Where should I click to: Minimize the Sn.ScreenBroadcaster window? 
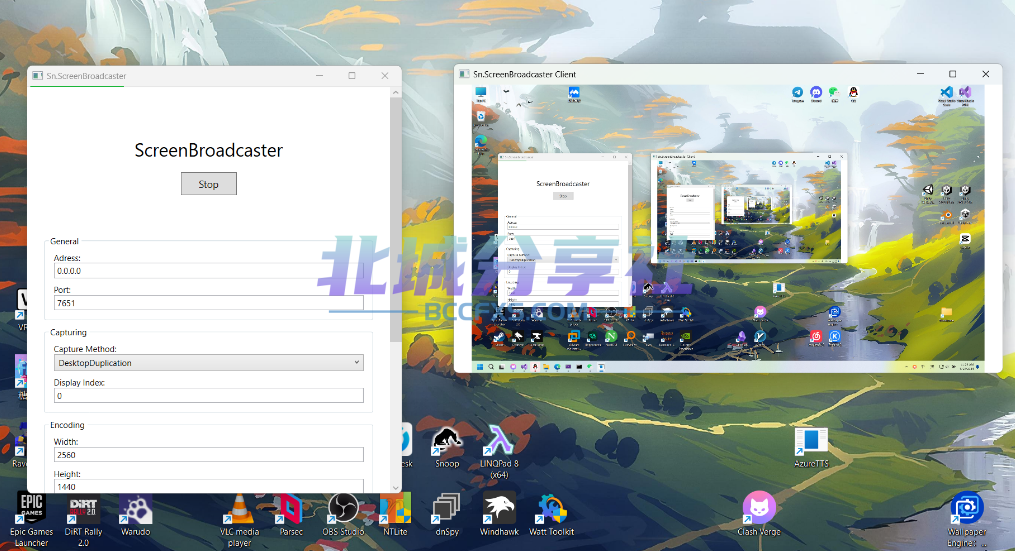[x=319, y=76]
